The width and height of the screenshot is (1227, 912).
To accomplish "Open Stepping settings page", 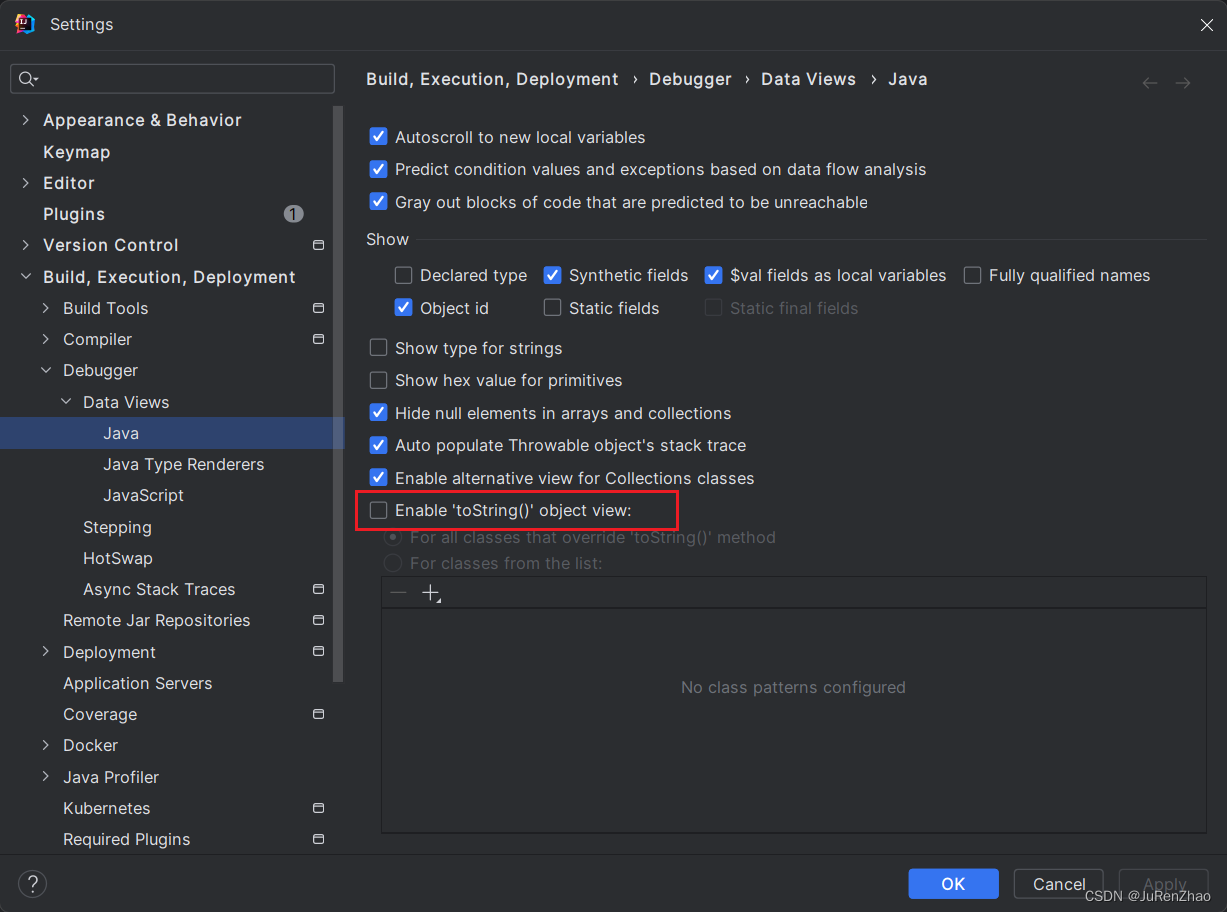I will [x=117, y=527].
